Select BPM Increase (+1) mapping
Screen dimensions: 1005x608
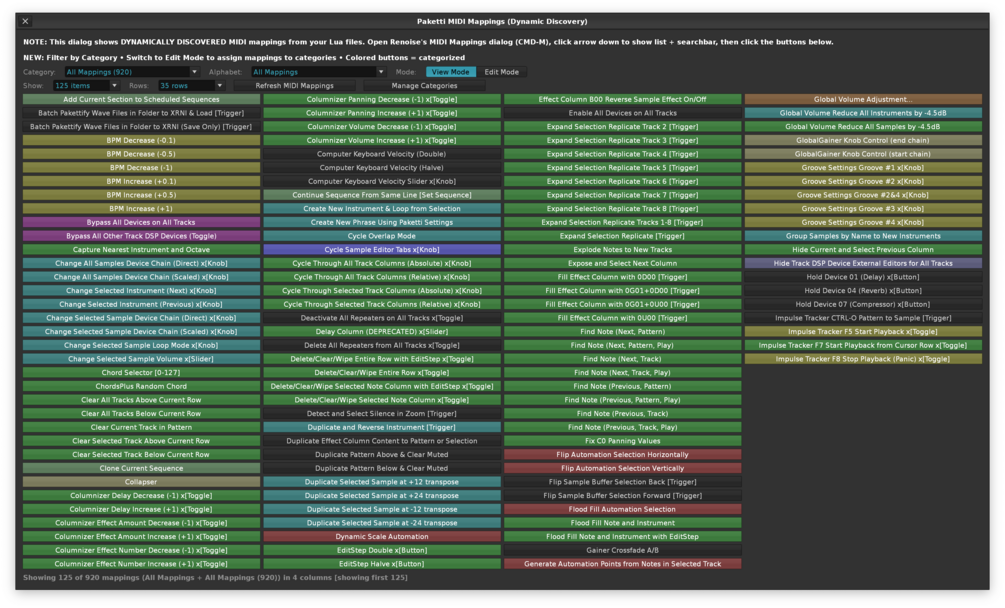click(142, 208)
